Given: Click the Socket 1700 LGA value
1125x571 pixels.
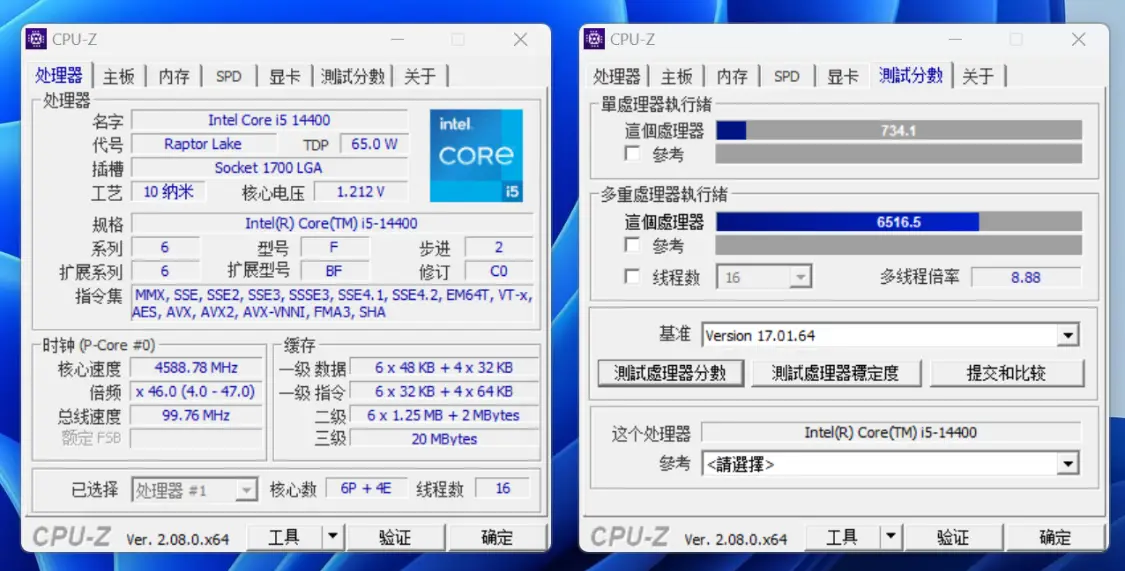Looking at the screenshot, I should coord(270,167).
